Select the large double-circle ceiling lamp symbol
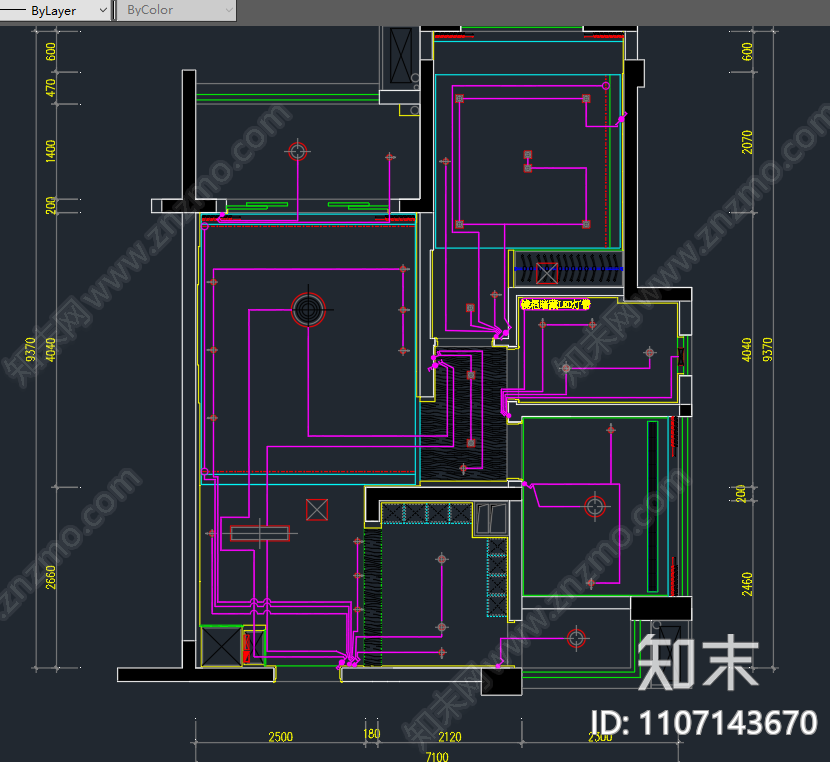Screen dimensions: 830x762 (x=307, y=310)
